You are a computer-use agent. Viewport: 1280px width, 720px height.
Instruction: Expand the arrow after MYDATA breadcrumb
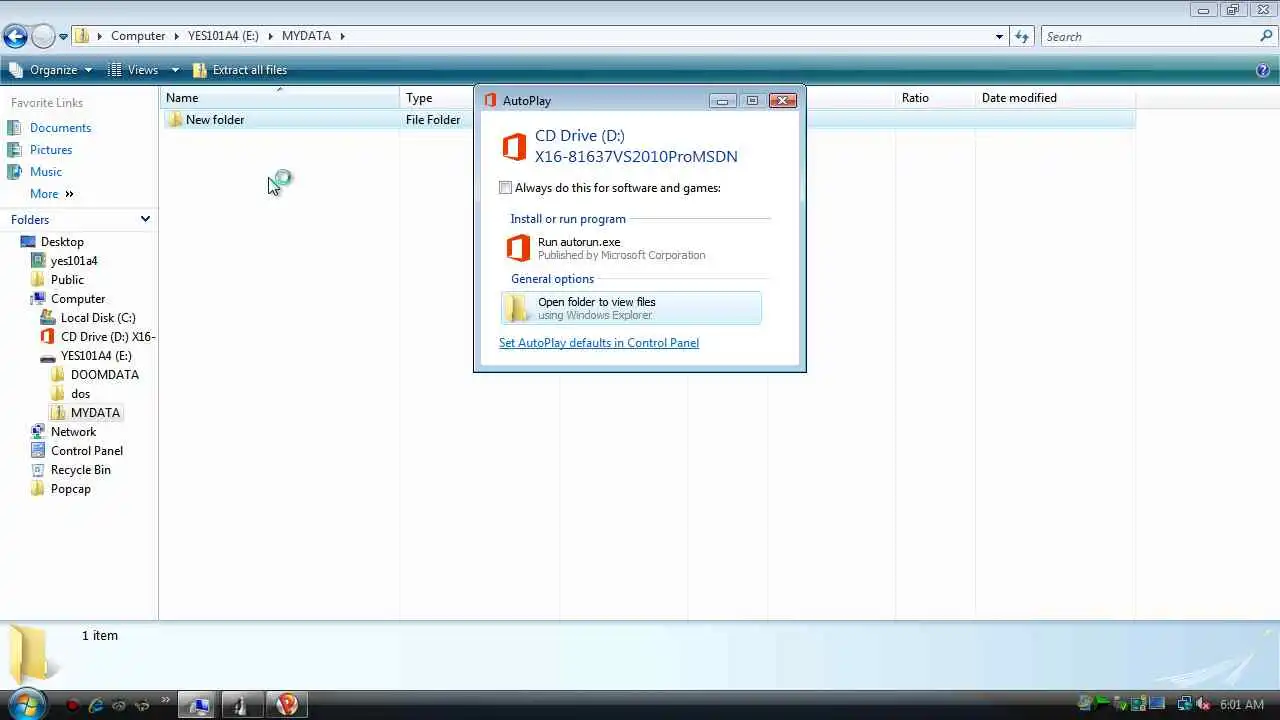click(x=342, y=36)
